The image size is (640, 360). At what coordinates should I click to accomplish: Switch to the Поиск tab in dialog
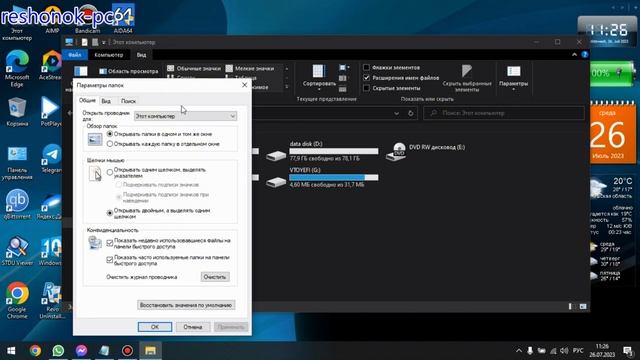(x=128, y=101)
